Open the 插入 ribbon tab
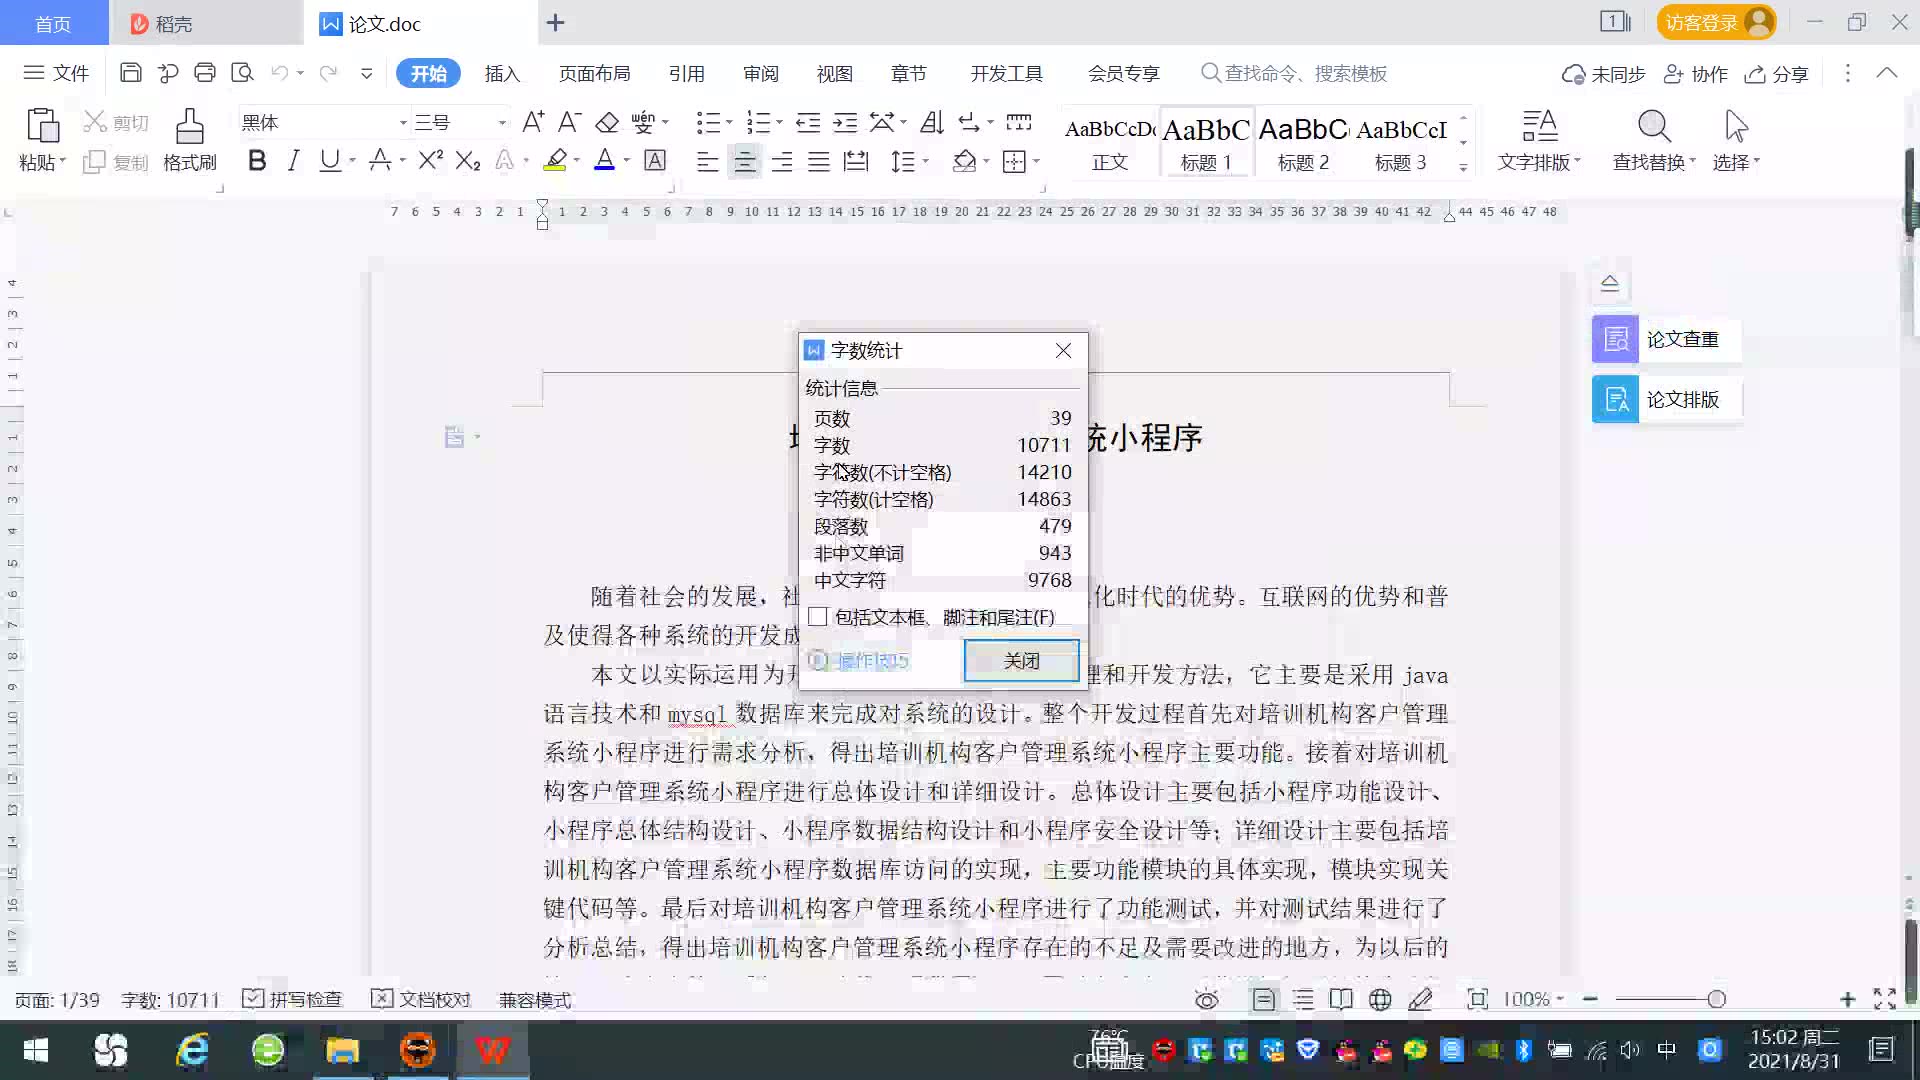 (x=502, y=73)
